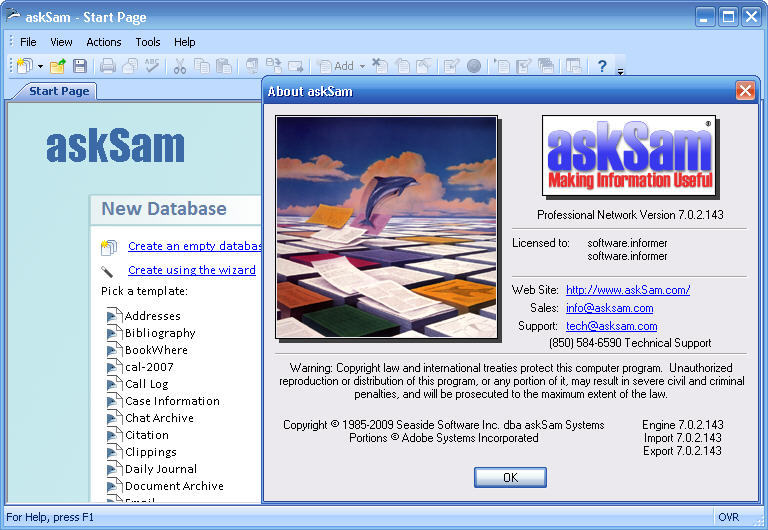
Task: Click Create an empty database link
Action: point(194,246)
